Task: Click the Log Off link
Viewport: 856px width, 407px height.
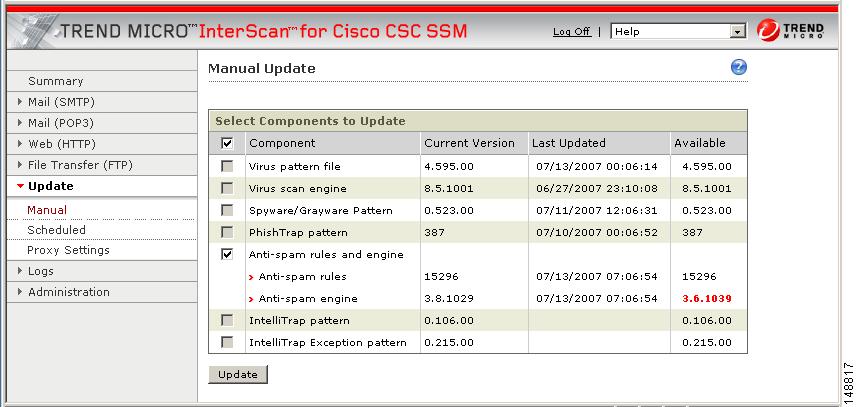Action: (x=572, y=32)
